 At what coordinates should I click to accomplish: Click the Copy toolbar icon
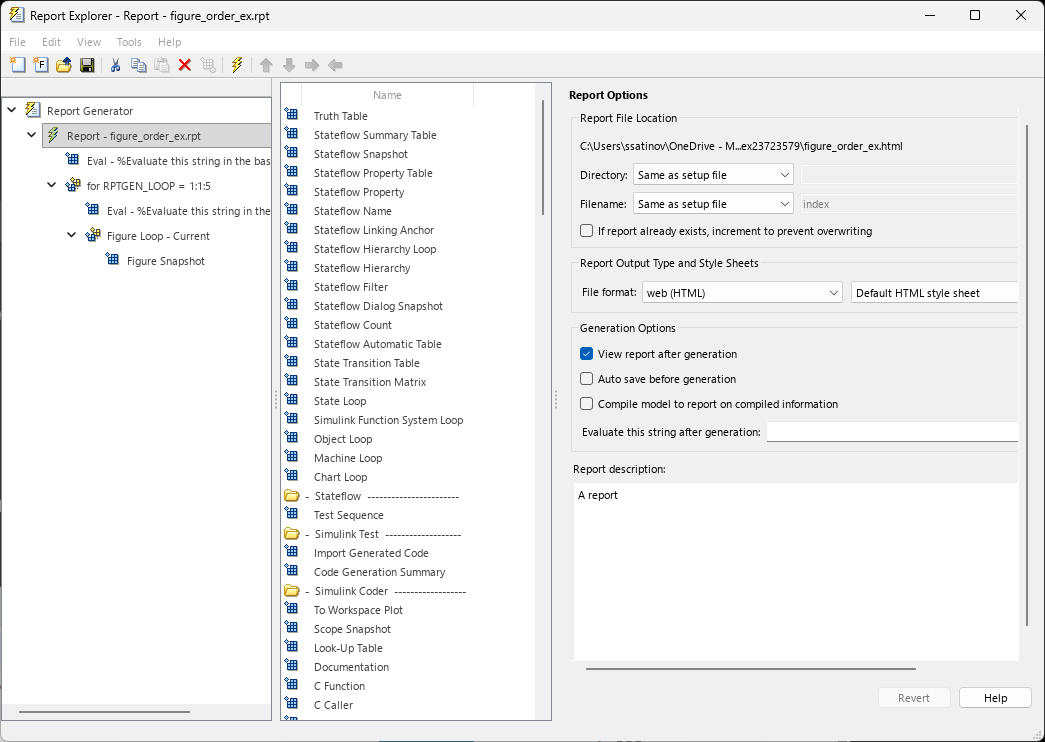tap(138, 64)
